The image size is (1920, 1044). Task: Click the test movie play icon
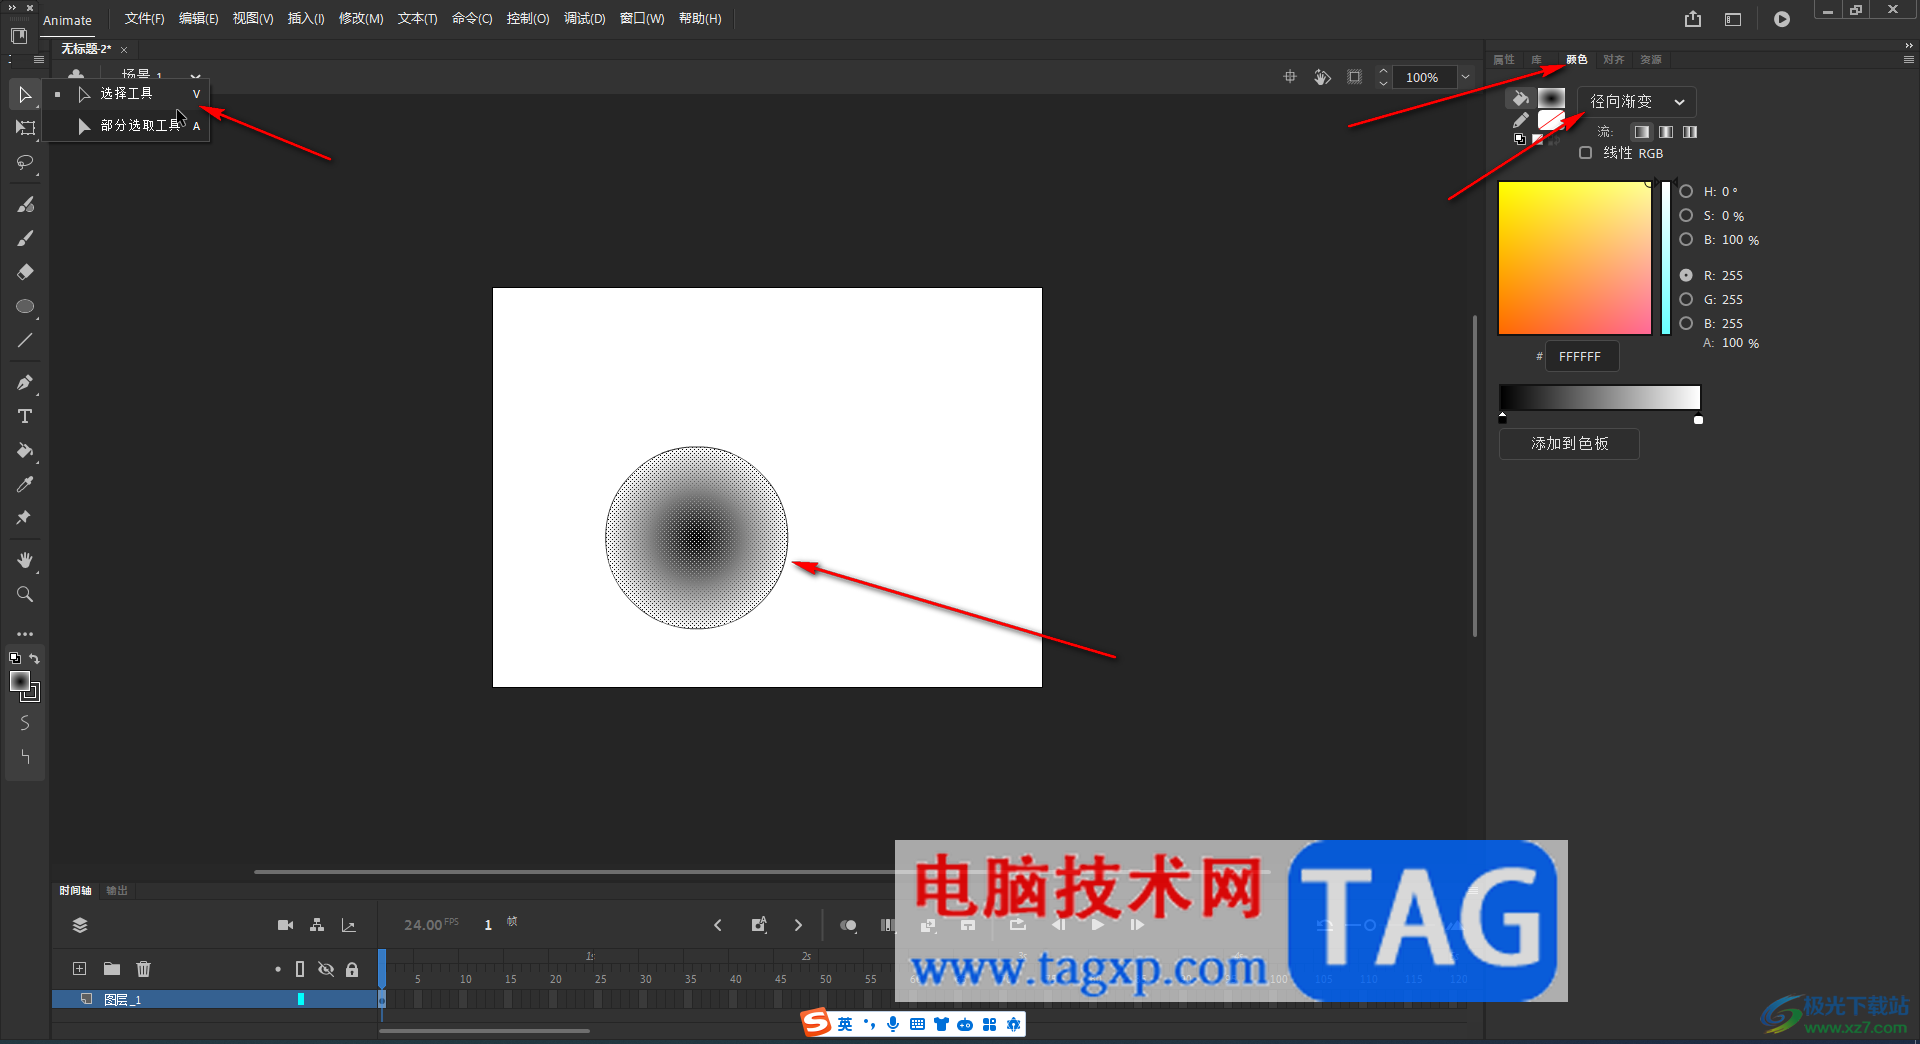click(x=1782, y=19)
